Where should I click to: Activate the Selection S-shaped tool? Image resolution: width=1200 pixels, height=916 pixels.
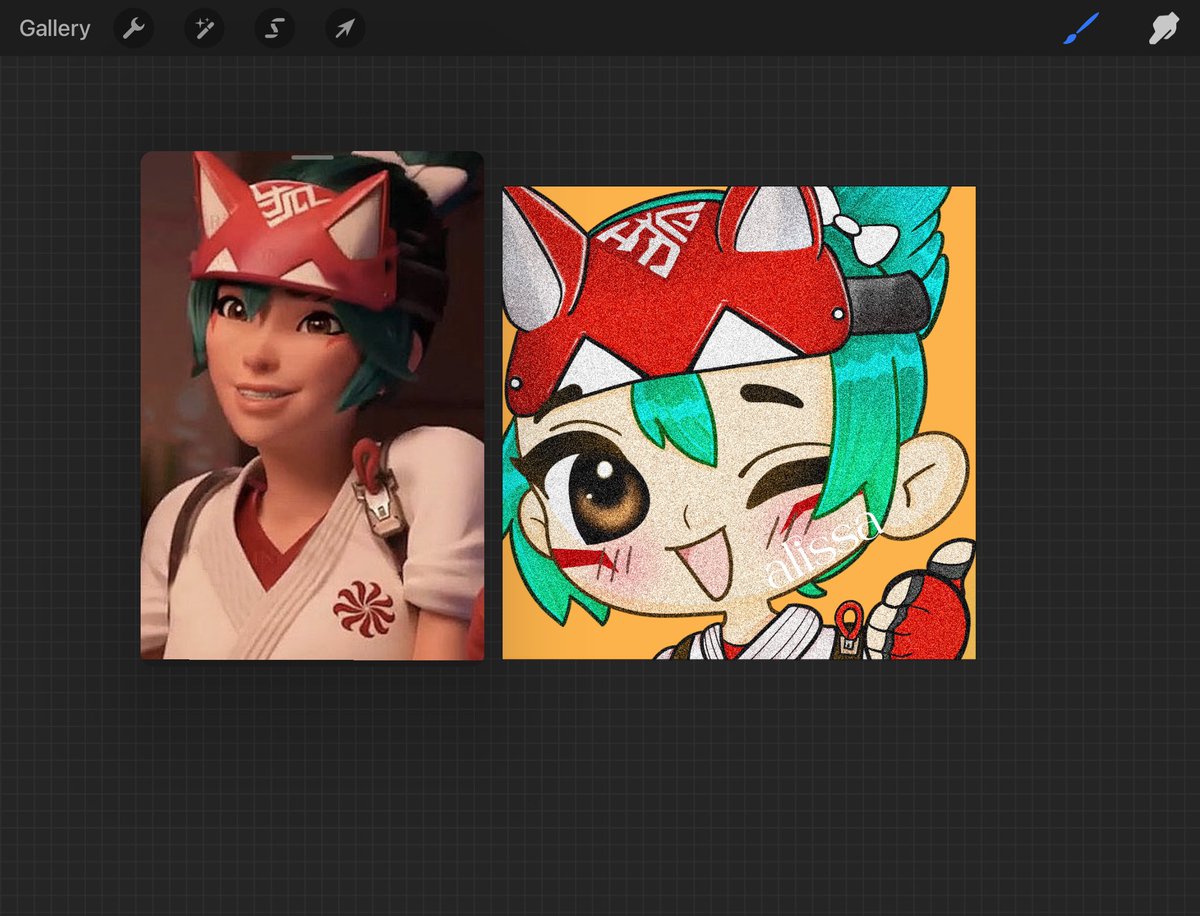(x=274, y=29)
